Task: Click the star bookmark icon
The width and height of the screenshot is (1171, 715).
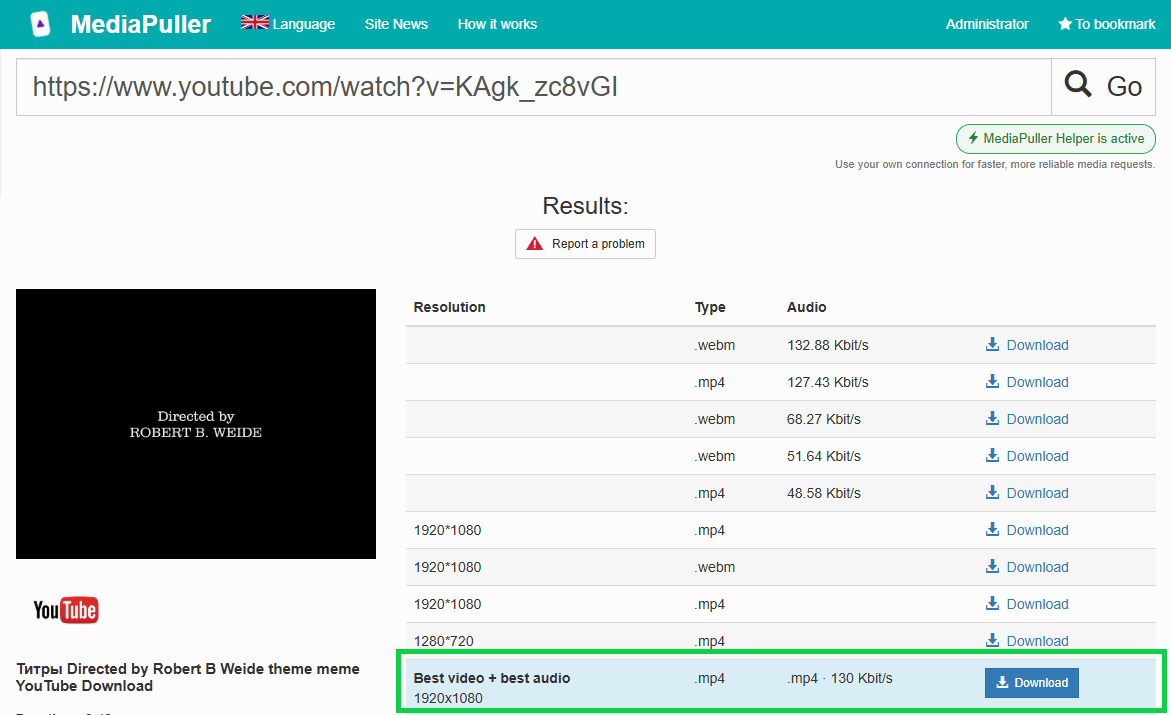Action: point(1065,24)
